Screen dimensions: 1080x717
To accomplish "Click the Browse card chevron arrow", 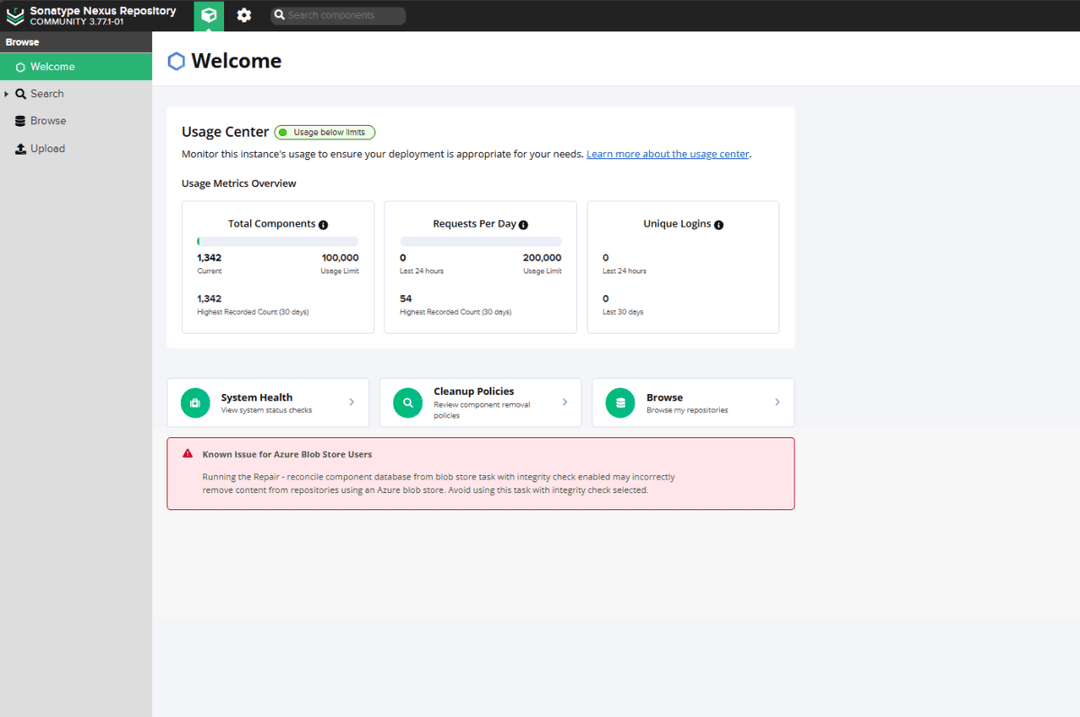I will [x=777, y=402].
